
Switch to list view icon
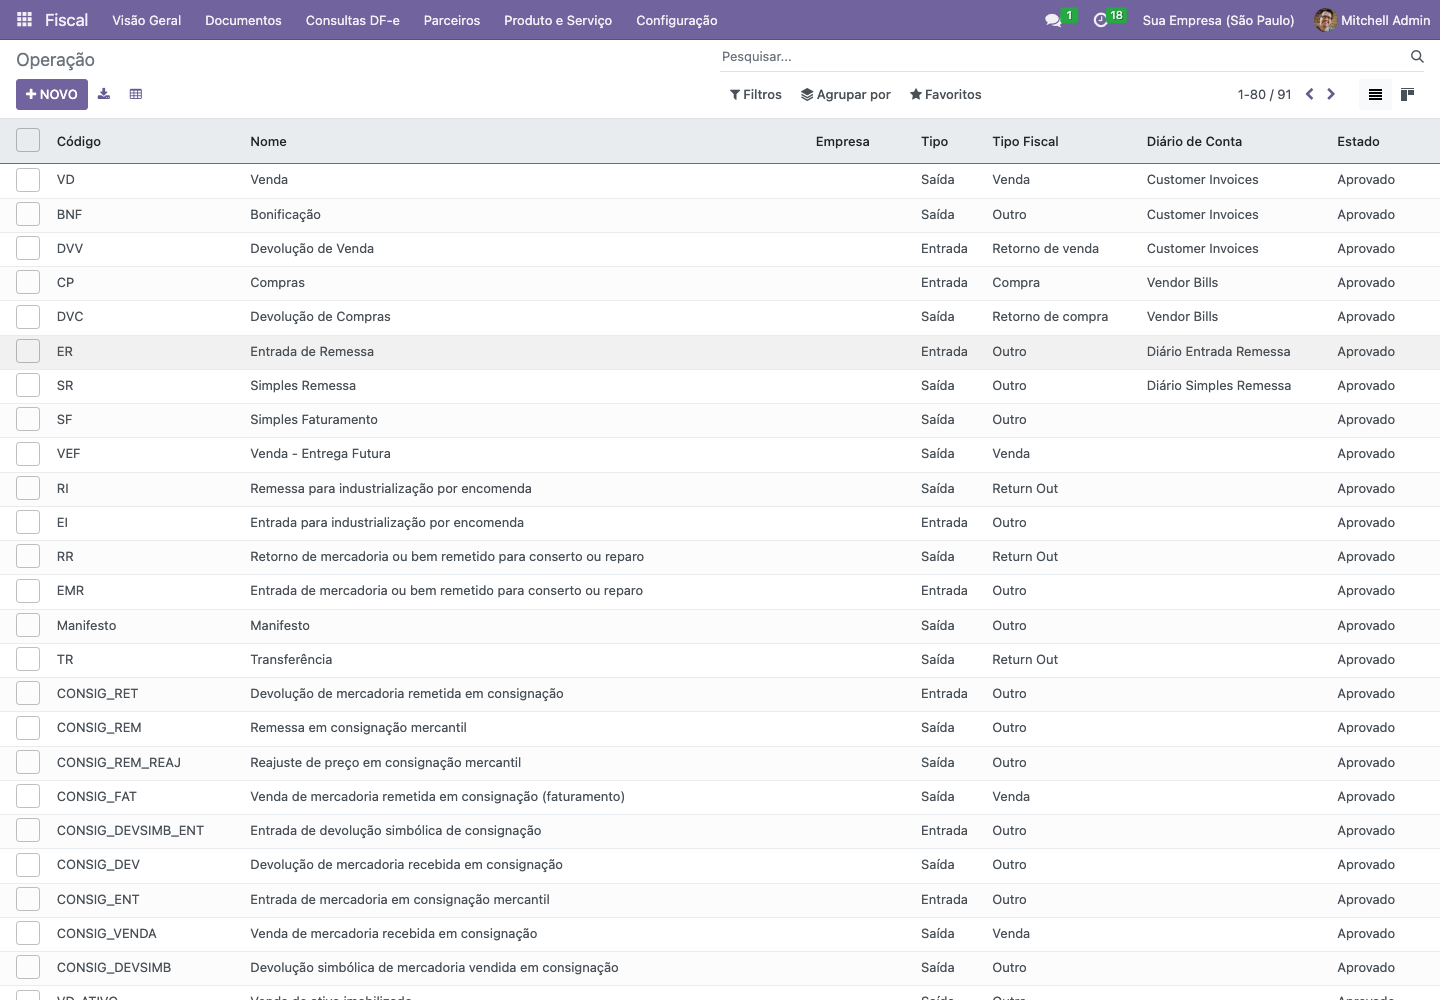[x=1375, y=94]
